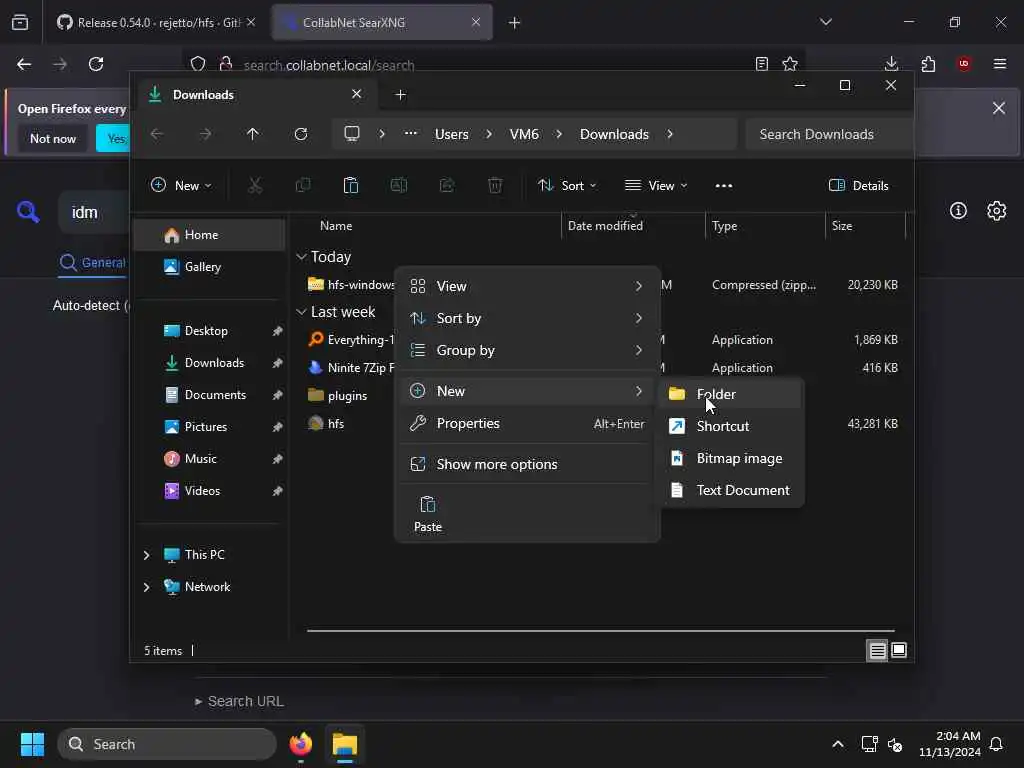Click the Share icon in Explorer toolbar
This screenshot has height=768, width=1024.
point(447,185)
